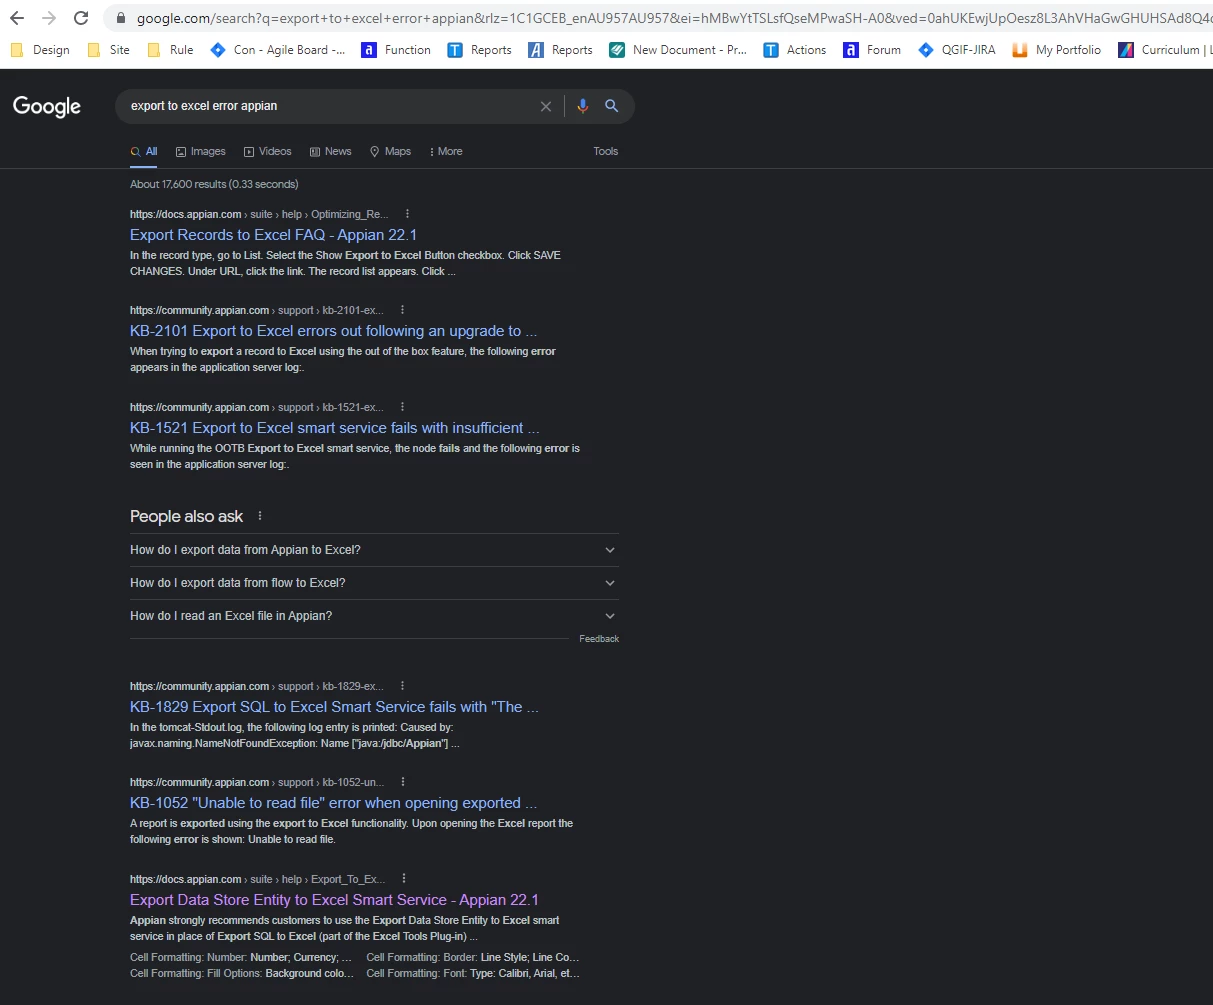Open the More search filters dropdown
Screen dimensions: 1213x1005
click(x=446, y=151)
